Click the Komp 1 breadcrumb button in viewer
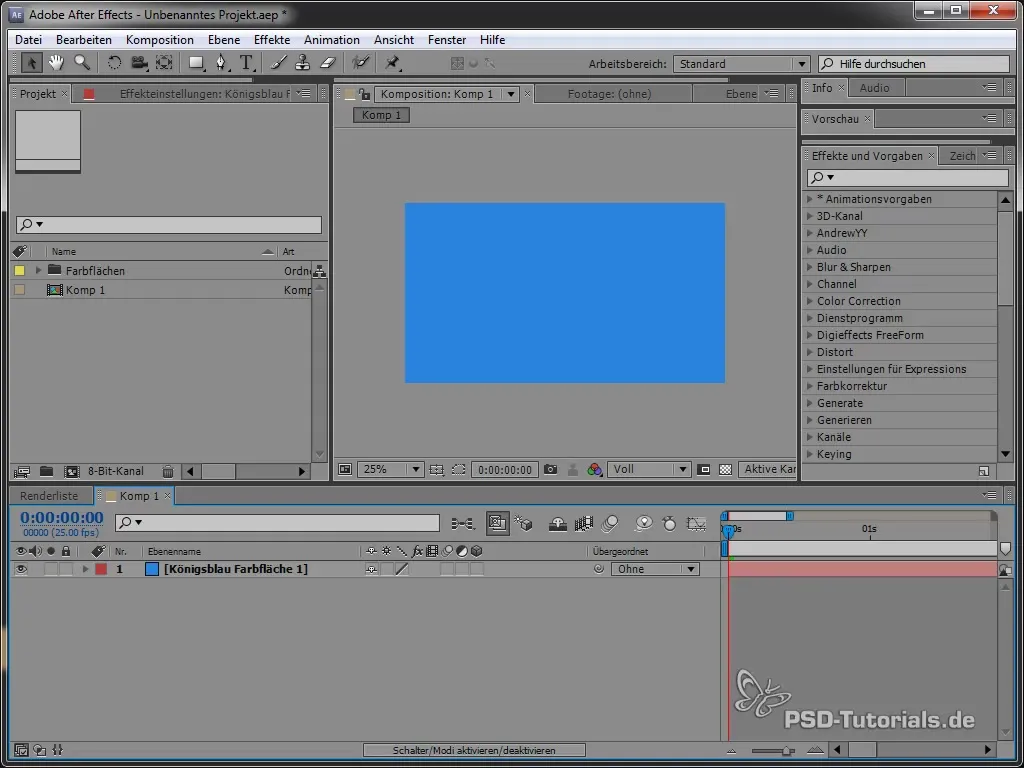The width and height of the screenshot is (1024, 768). click(x=381, y=115)
